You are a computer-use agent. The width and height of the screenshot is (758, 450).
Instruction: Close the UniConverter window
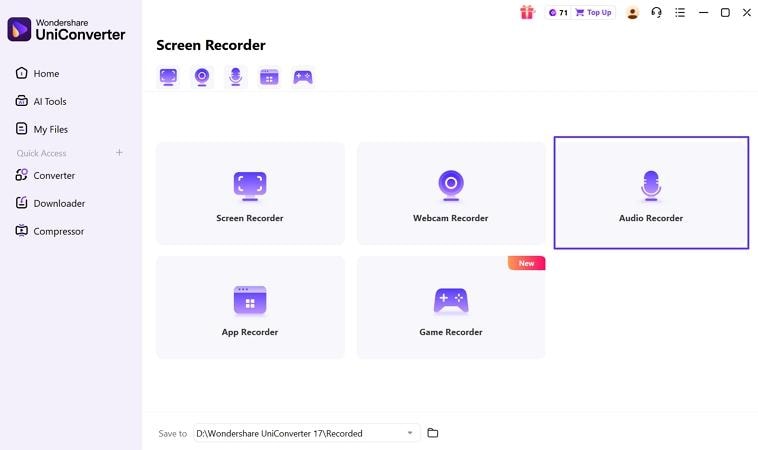click(x=747, y=13)
